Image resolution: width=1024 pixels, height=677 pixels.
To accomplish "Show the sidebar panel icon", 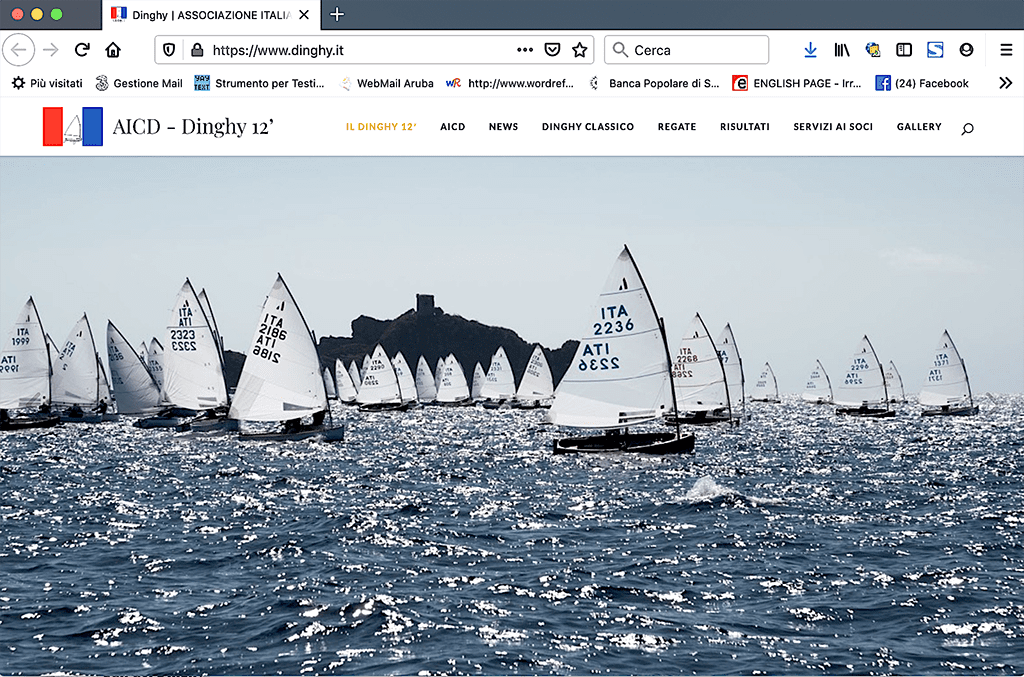I will 904,50.
